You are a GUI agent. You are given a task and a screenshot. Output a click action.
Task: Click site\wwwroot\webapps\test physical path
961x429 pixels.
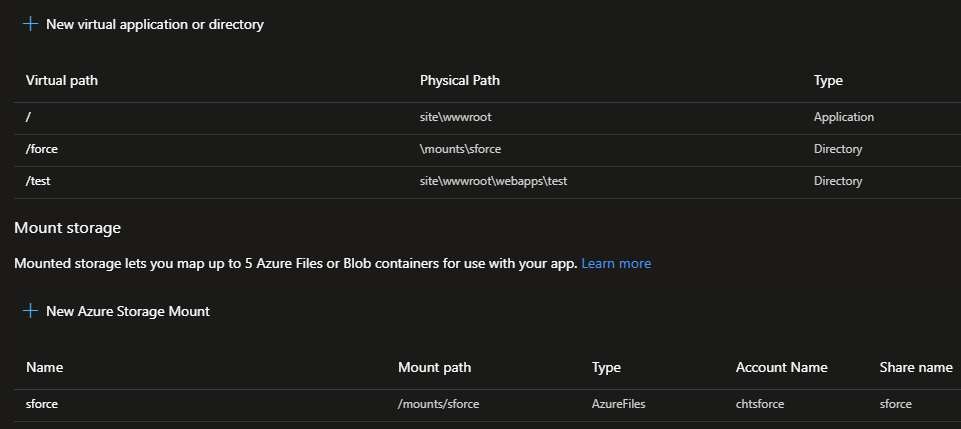tap(494, 181)
